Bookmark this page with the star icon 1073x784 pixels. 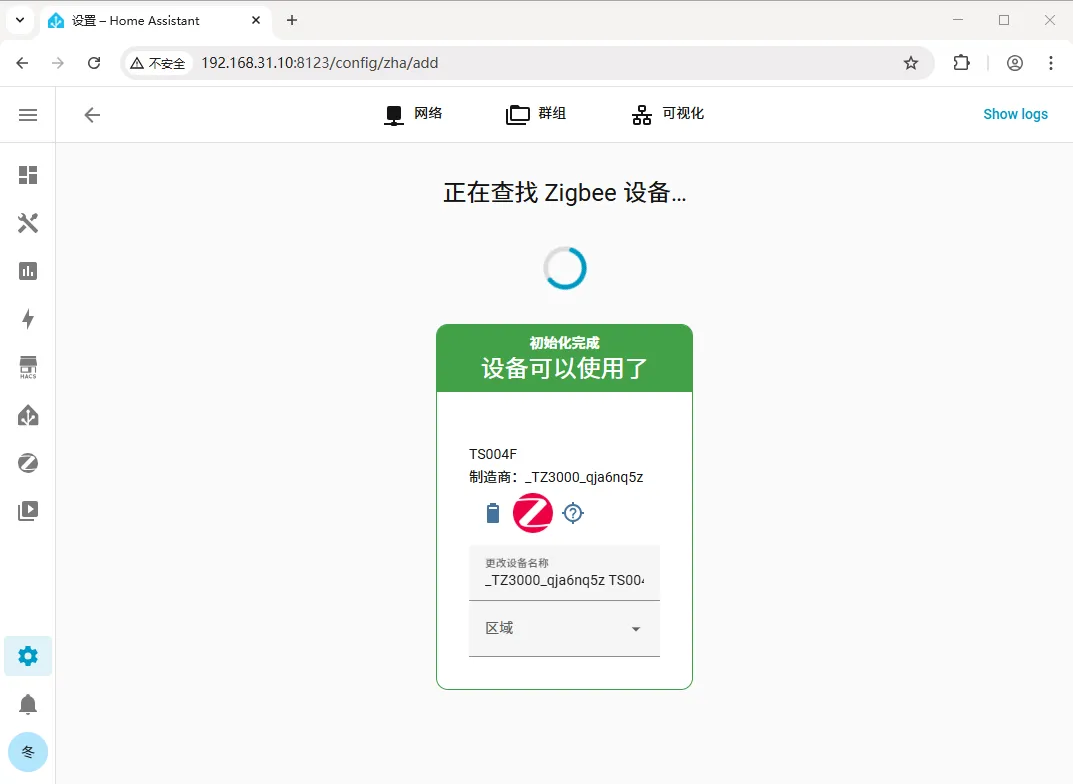(911, 63)
